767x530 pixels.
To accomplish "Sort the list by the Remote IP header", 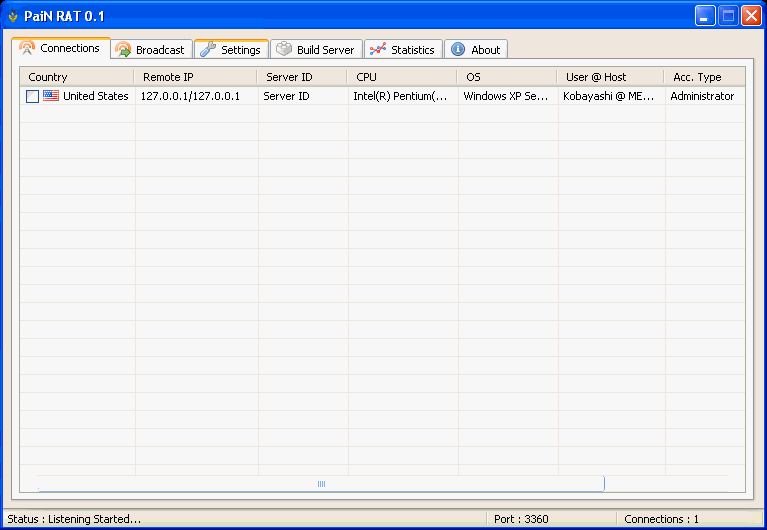I will point(196,77).
